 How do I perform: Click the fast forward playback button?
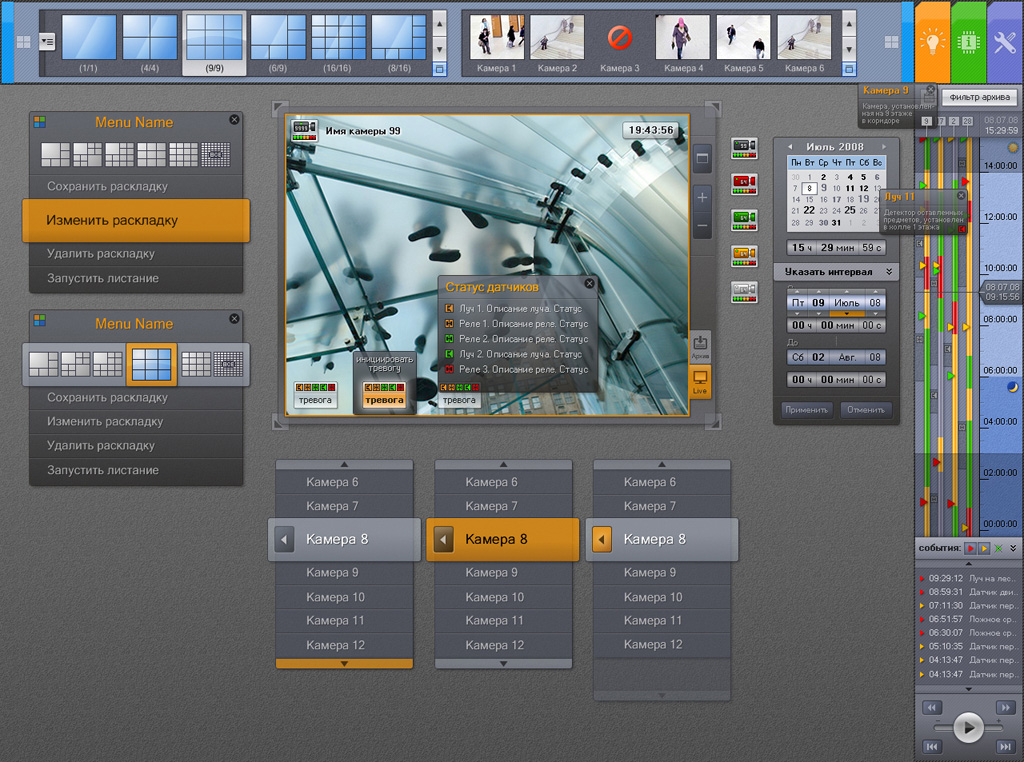[x=1005, y=708]
